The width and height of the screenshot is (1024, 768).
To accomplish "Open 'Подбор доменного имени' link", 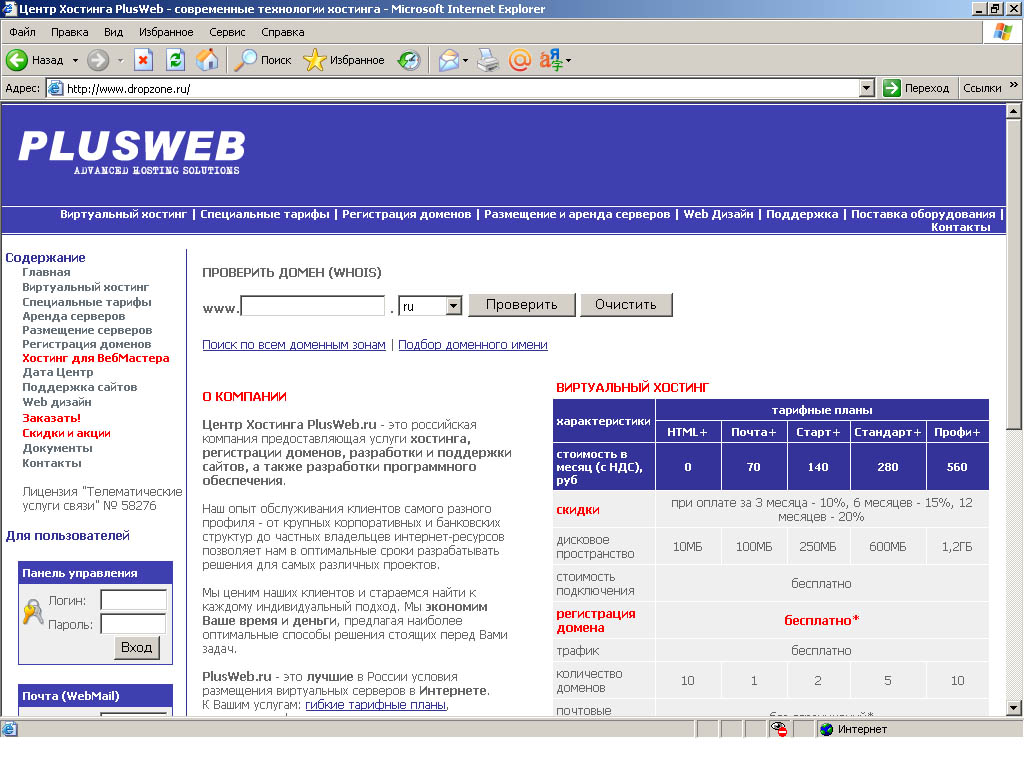I will tap(473, 344).
